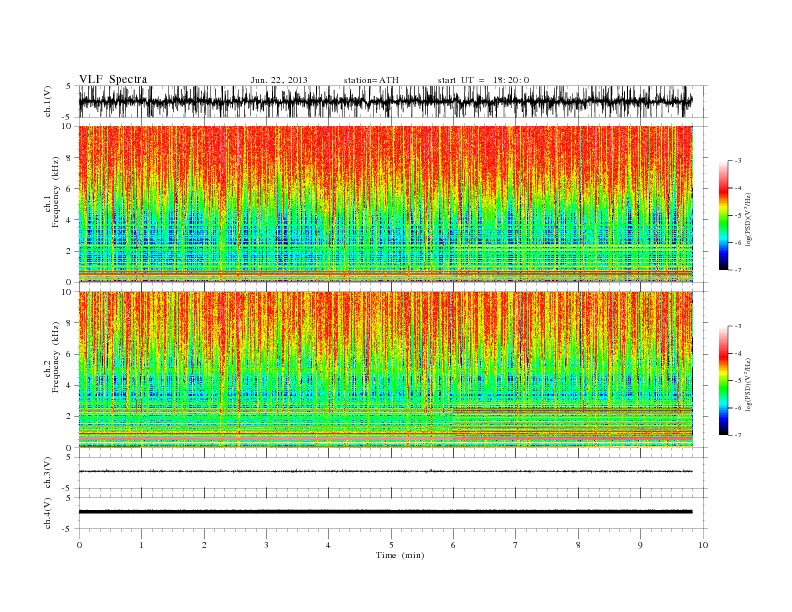Click the thick ch.4 voltage trace
This screenshot has height=612, width=792.
tap(385, 512)
